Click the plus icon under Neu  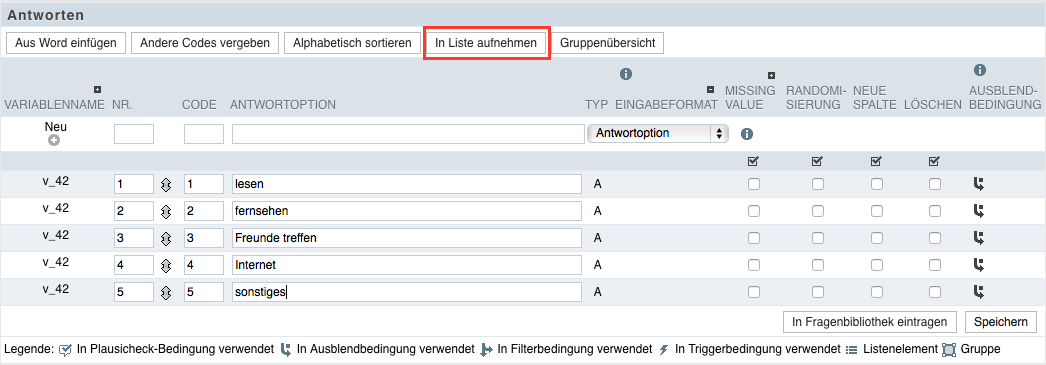click(x=54, y=140)
